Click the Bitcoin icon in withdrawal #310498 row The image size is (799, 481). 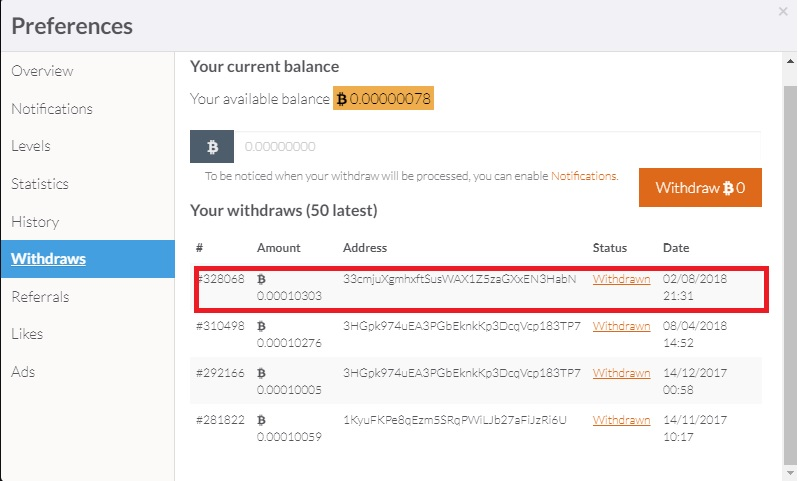[x=262, y=326]
